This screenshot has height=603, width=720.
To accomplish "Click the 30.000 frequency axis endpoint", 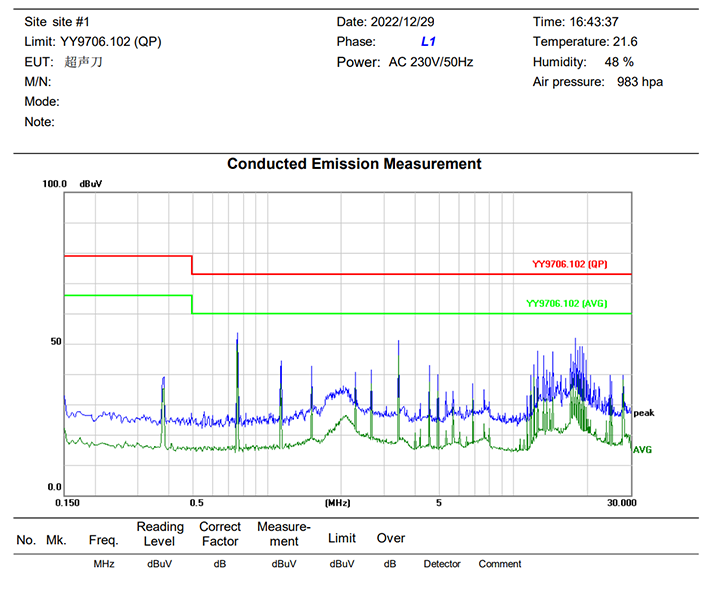I will pyautogui.click(x=621, y=502).
